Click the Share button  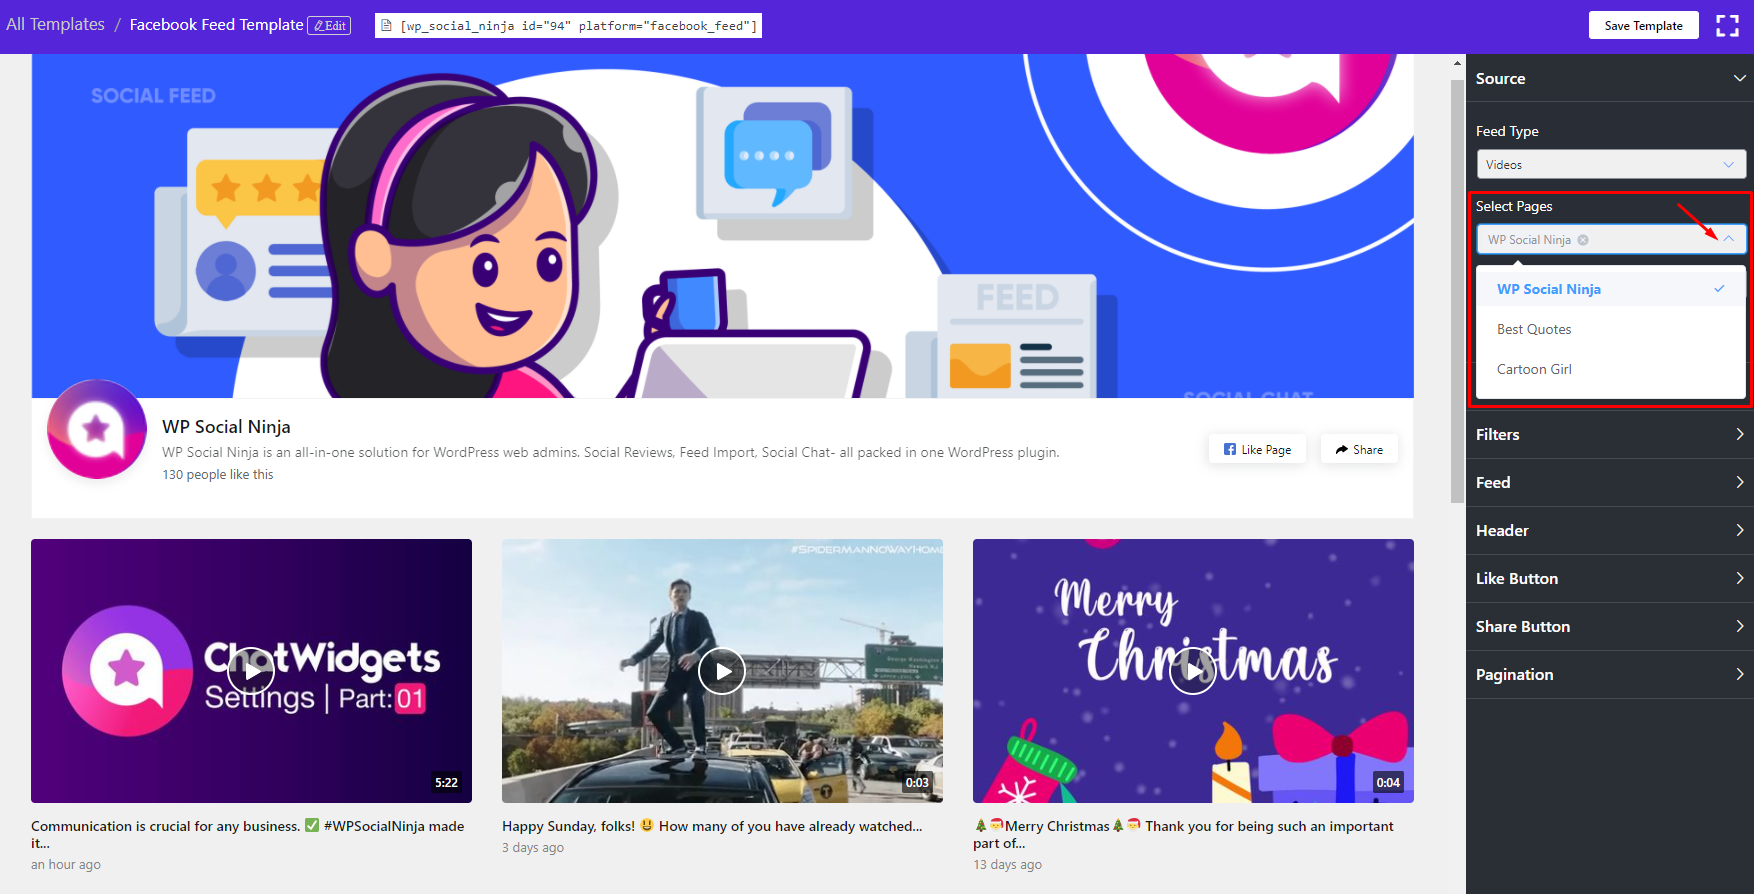click(x=1359, y=450)
